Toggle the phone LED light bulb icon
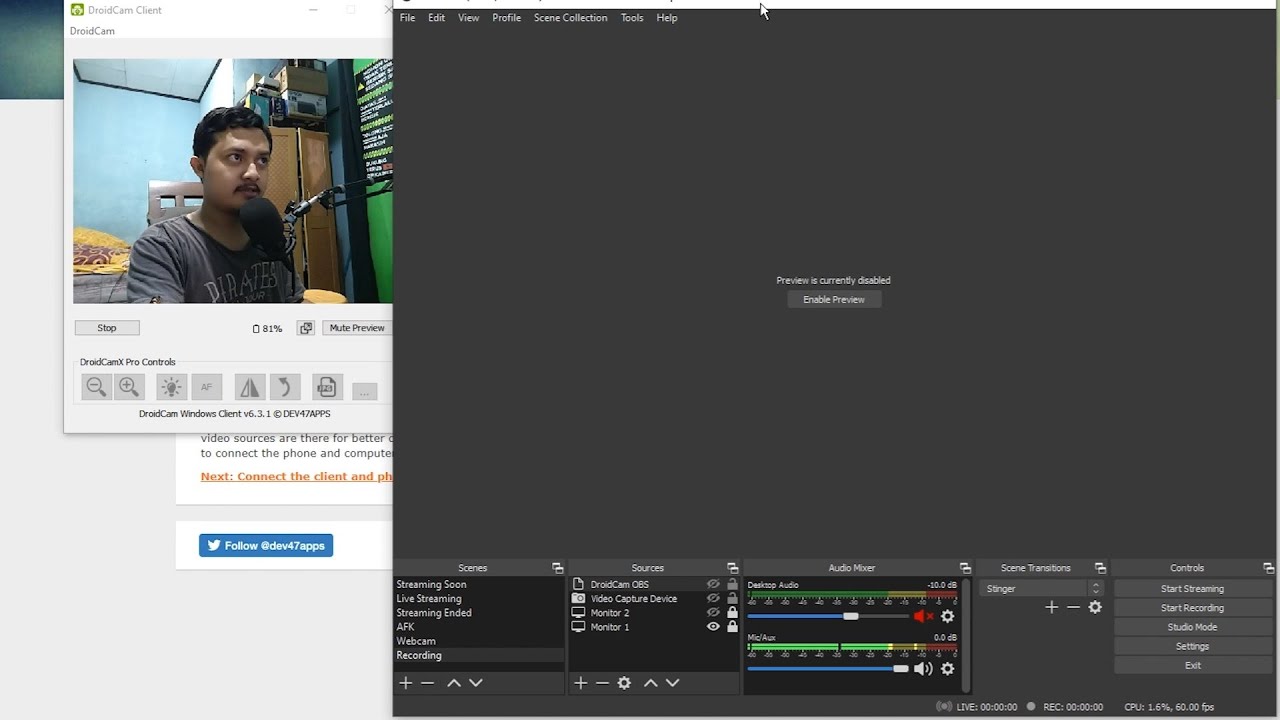Viewport: 1280px width, 720px height. (171, 387)
